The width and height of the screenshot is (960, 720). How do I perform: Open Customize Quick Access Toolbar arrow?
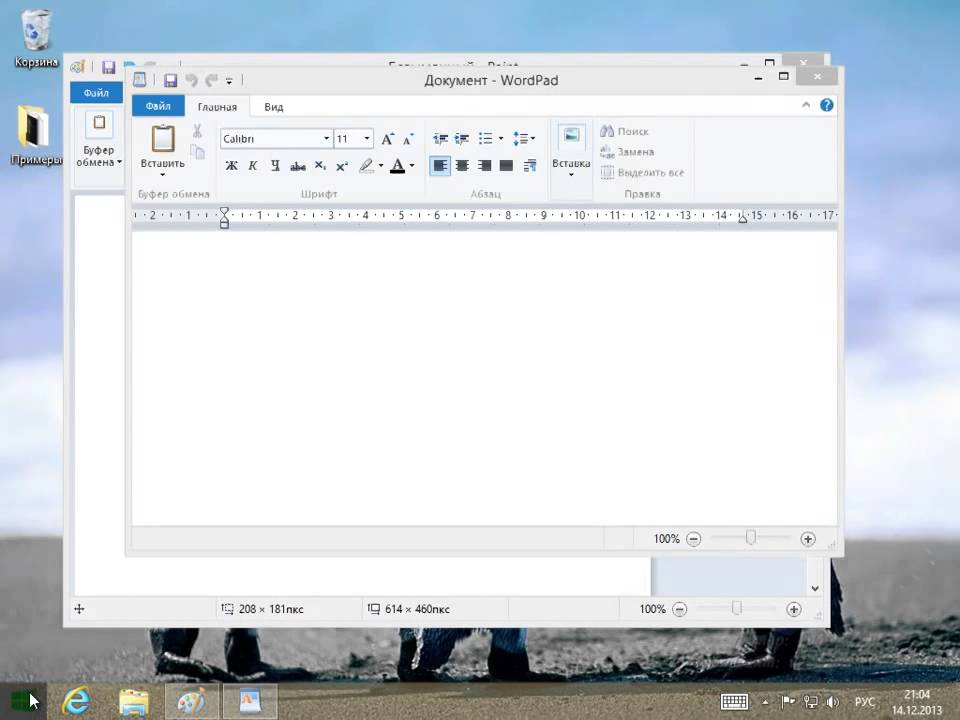click(229, 81)
